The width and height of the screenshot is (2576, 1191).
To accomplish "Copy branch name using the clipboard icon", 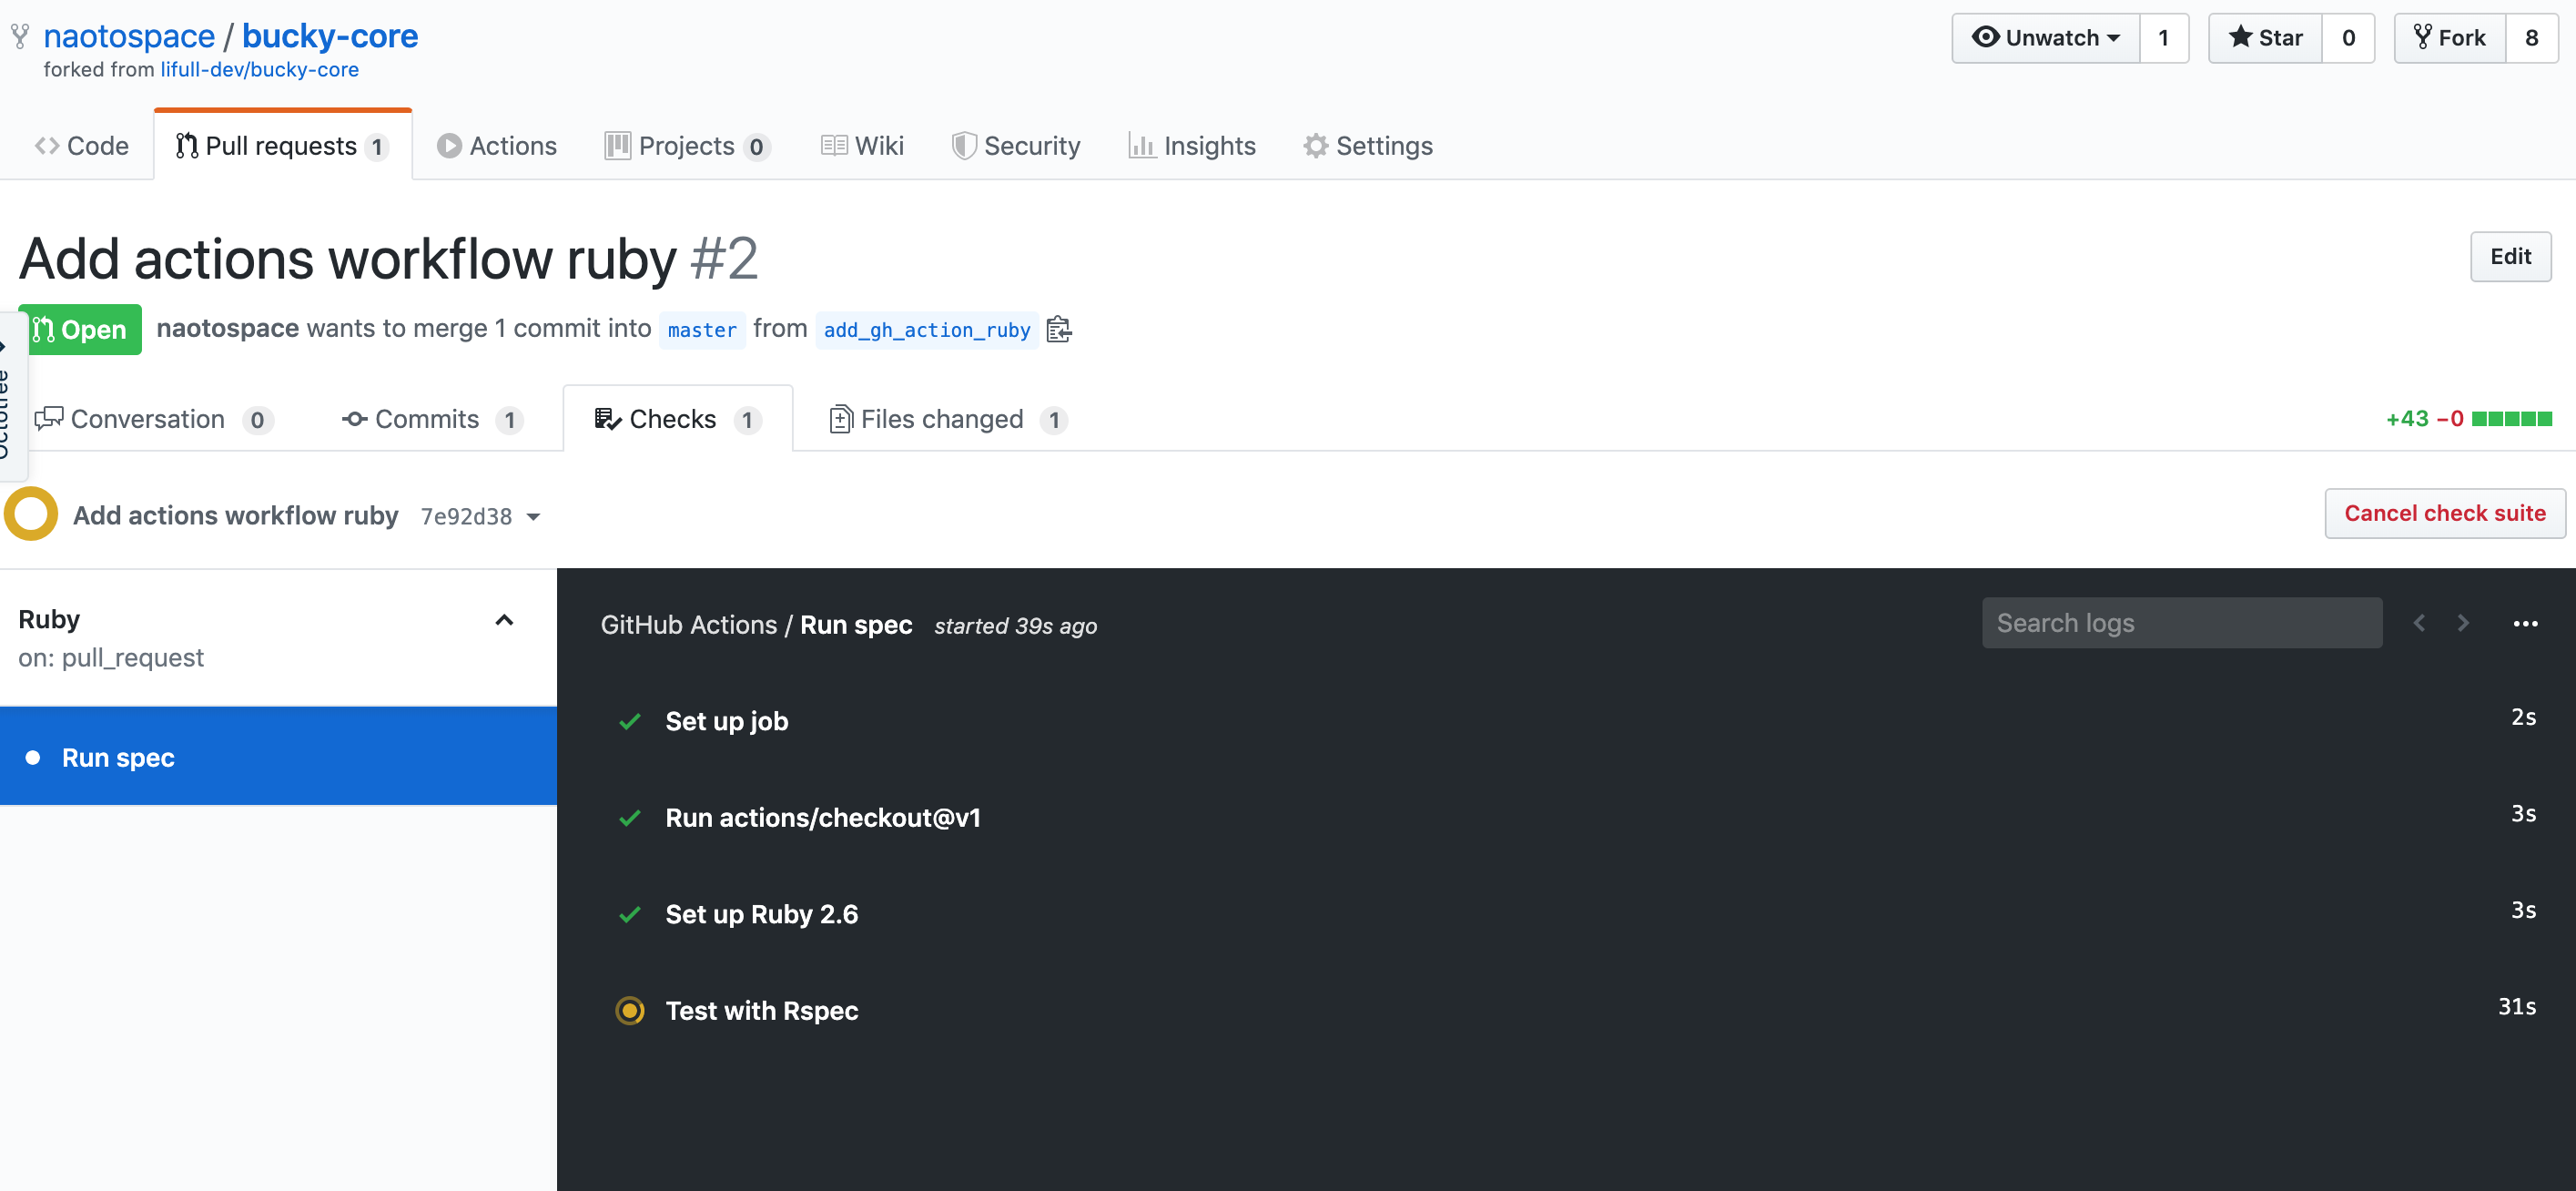I will pyautogui.click(x=1059, y=329).
